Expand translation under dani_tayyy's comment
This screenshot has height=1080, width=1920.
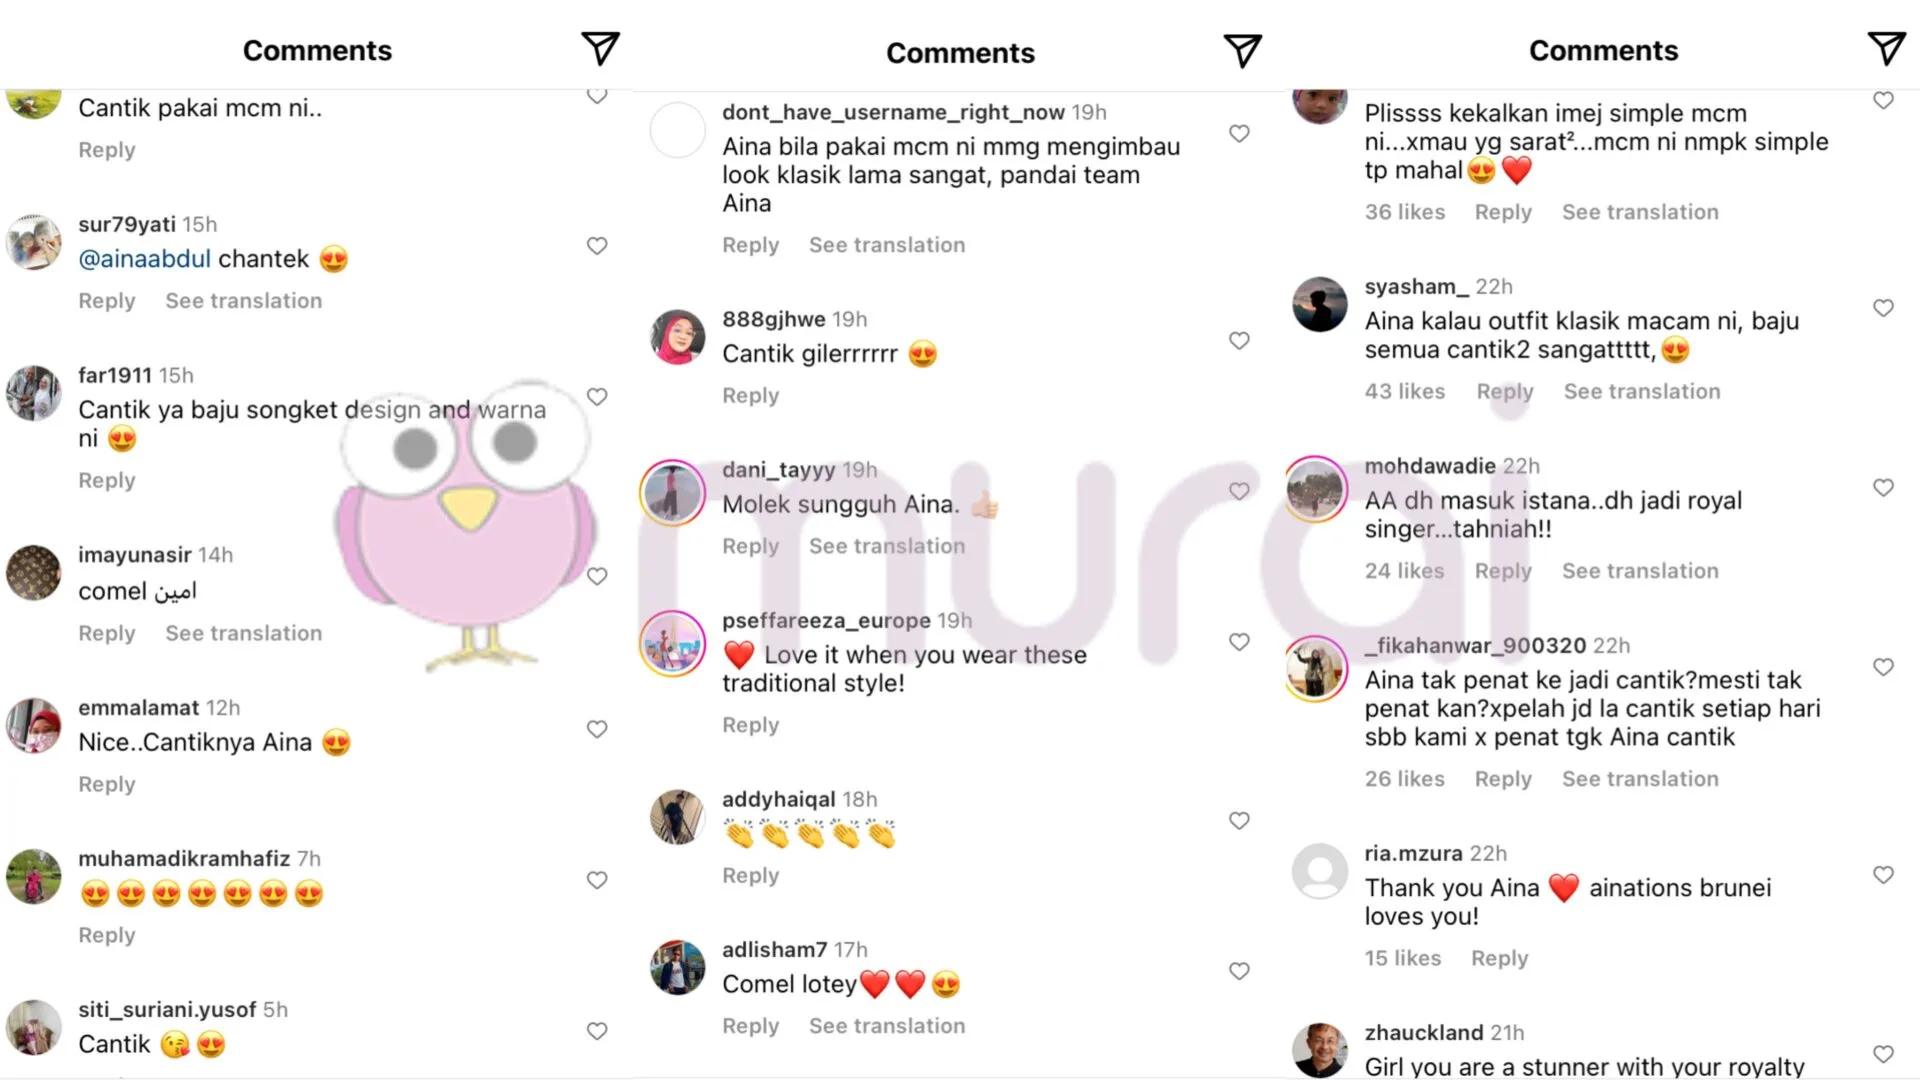887,546
